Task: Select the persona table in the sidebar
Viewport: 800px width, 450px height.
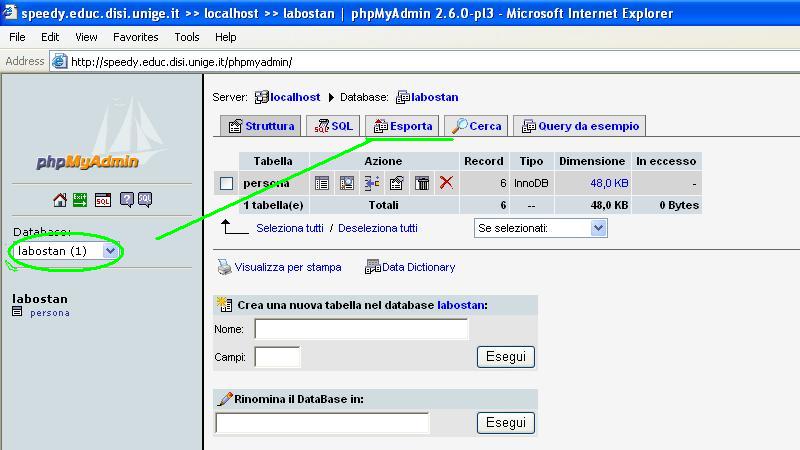Action: [x=50, y=313]
